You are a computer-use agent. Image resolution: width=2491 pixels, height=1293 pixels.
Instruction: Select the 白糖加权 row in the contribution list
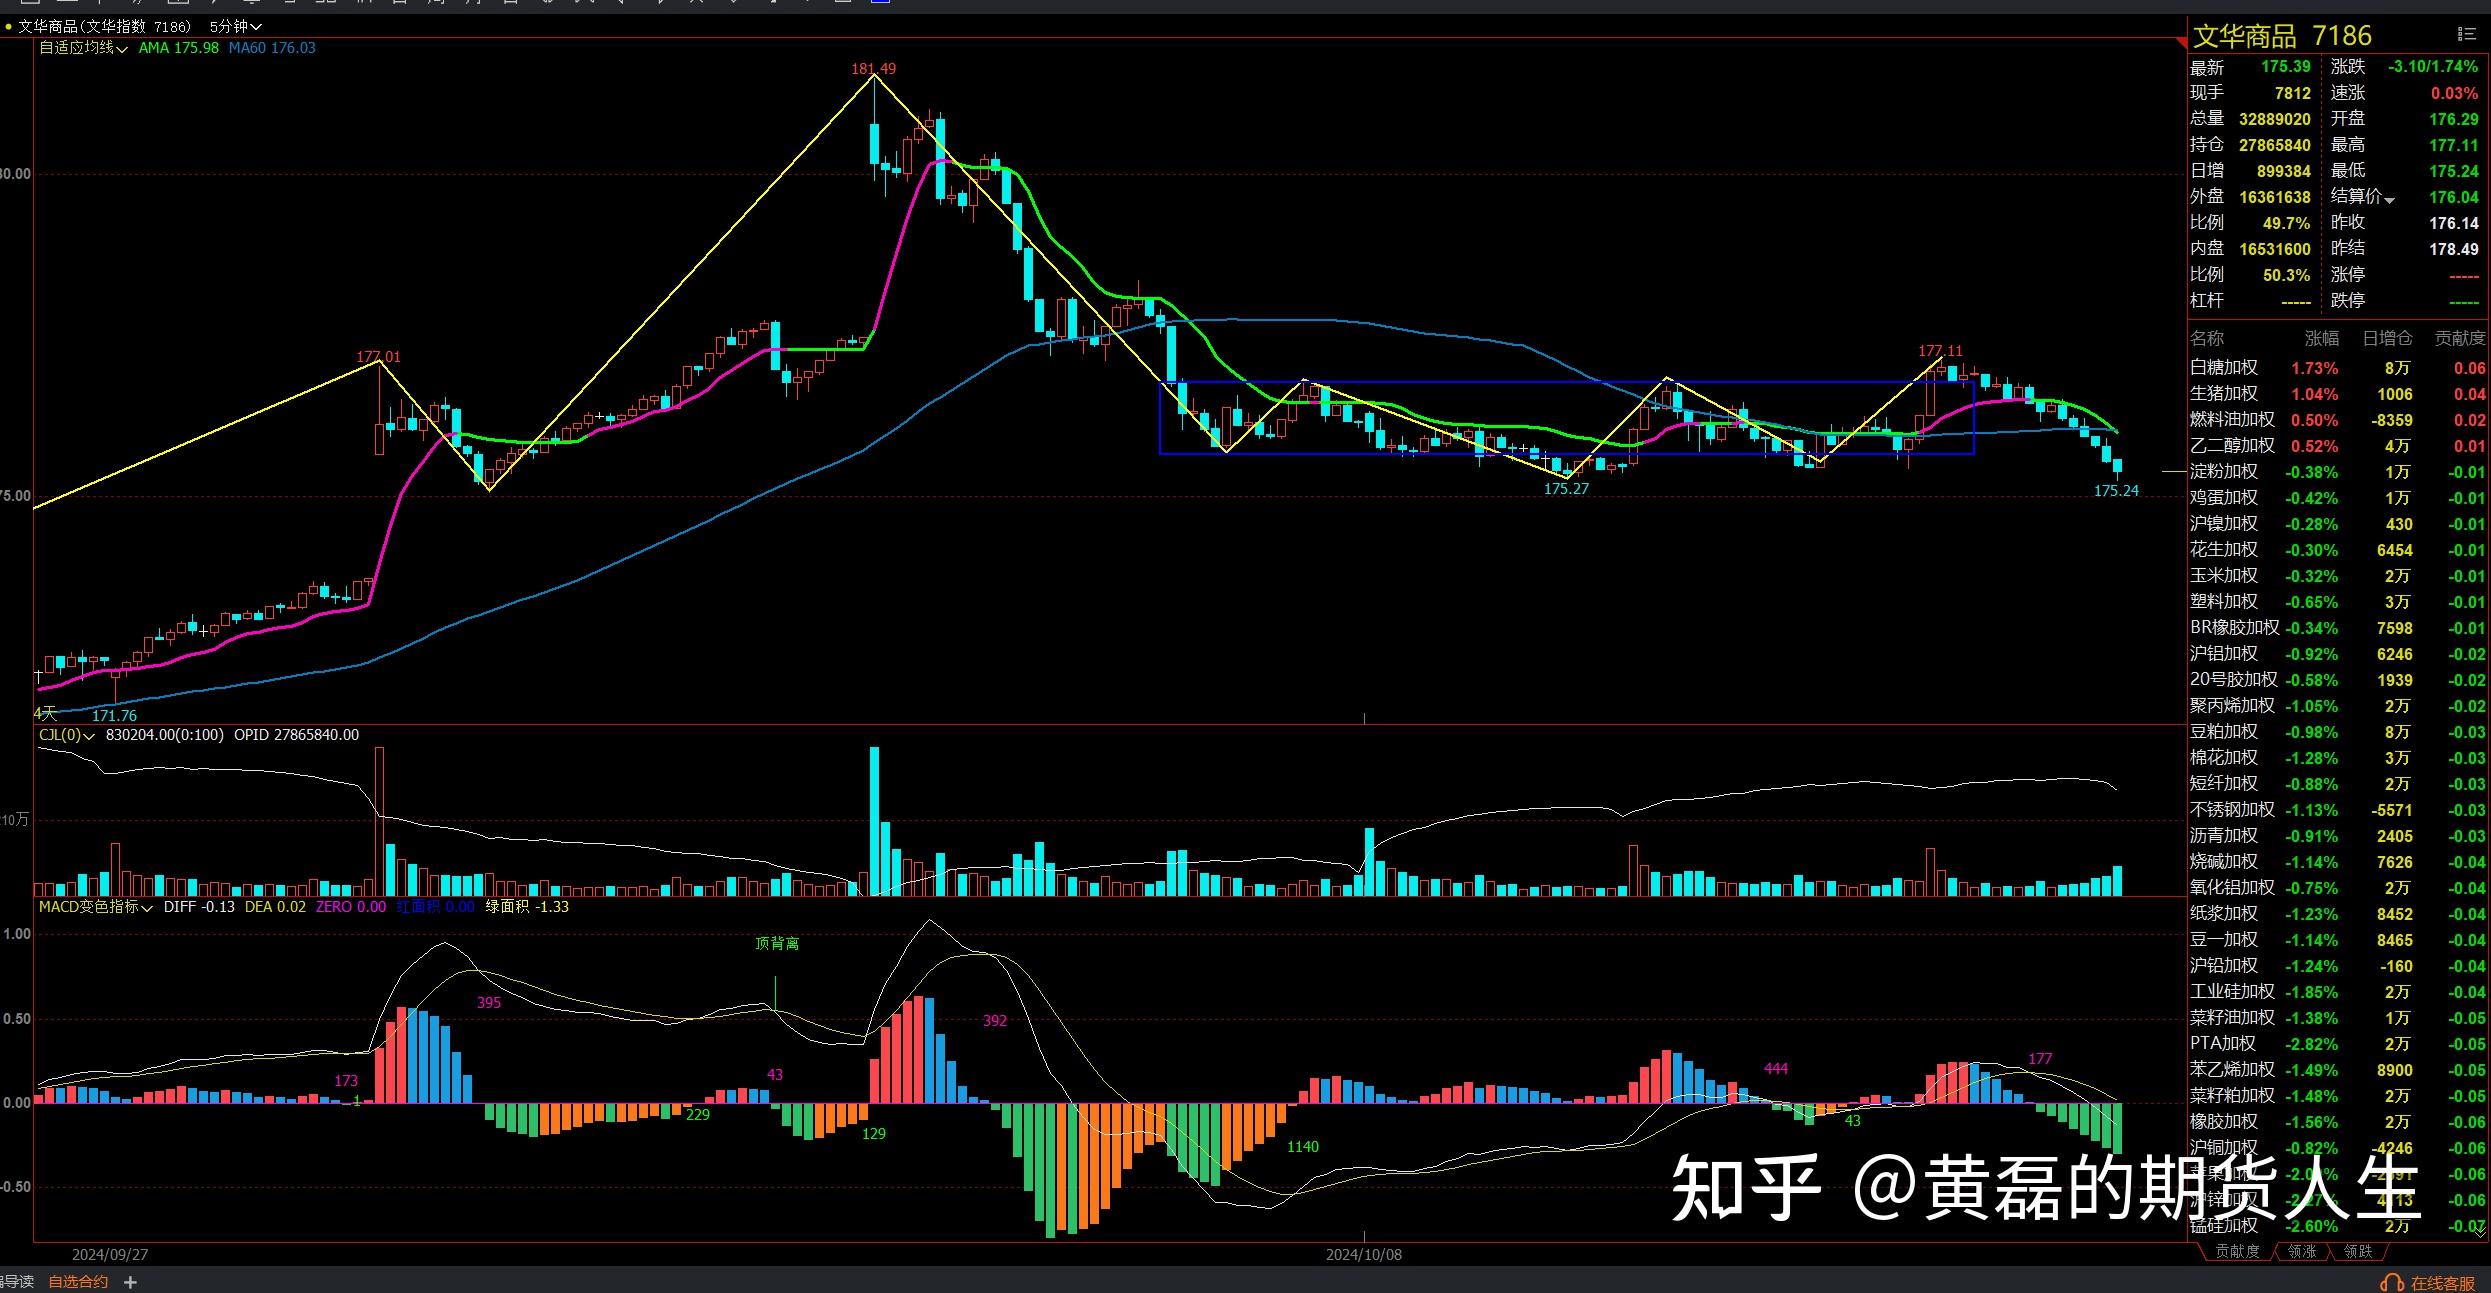2224,368
